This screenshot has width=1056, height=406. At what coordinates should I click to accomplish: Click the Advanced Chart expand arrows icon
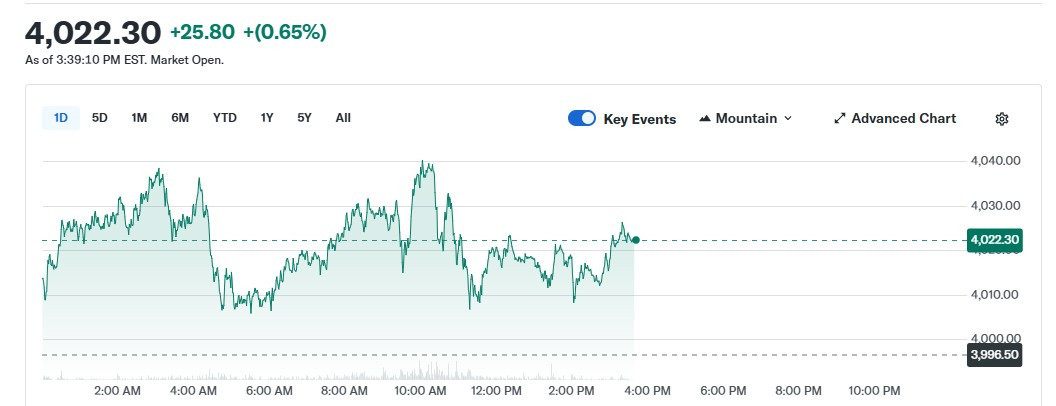pos(840,119)
